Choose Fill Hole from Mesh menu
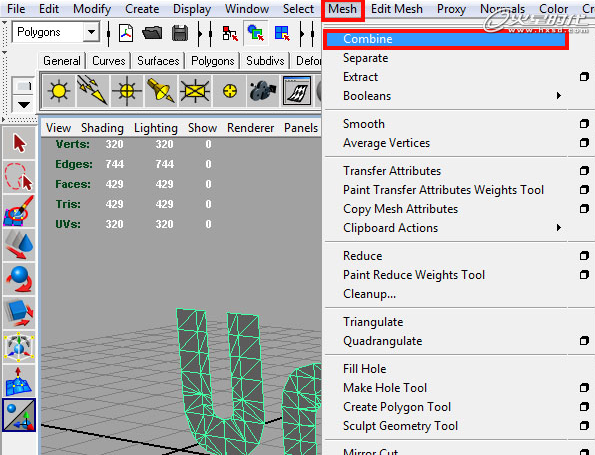The height and width of the screenshot is (455, 595). point(364,369)
